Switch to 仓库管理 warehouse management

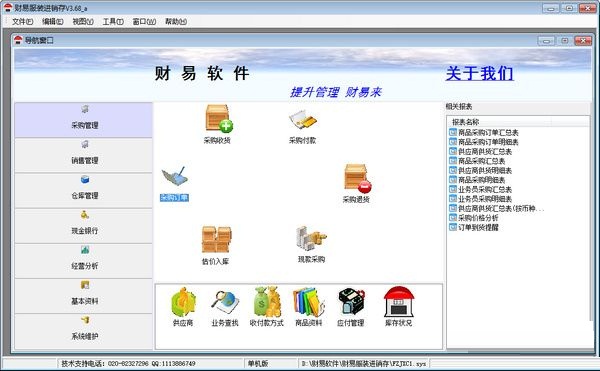click(84, 190)
